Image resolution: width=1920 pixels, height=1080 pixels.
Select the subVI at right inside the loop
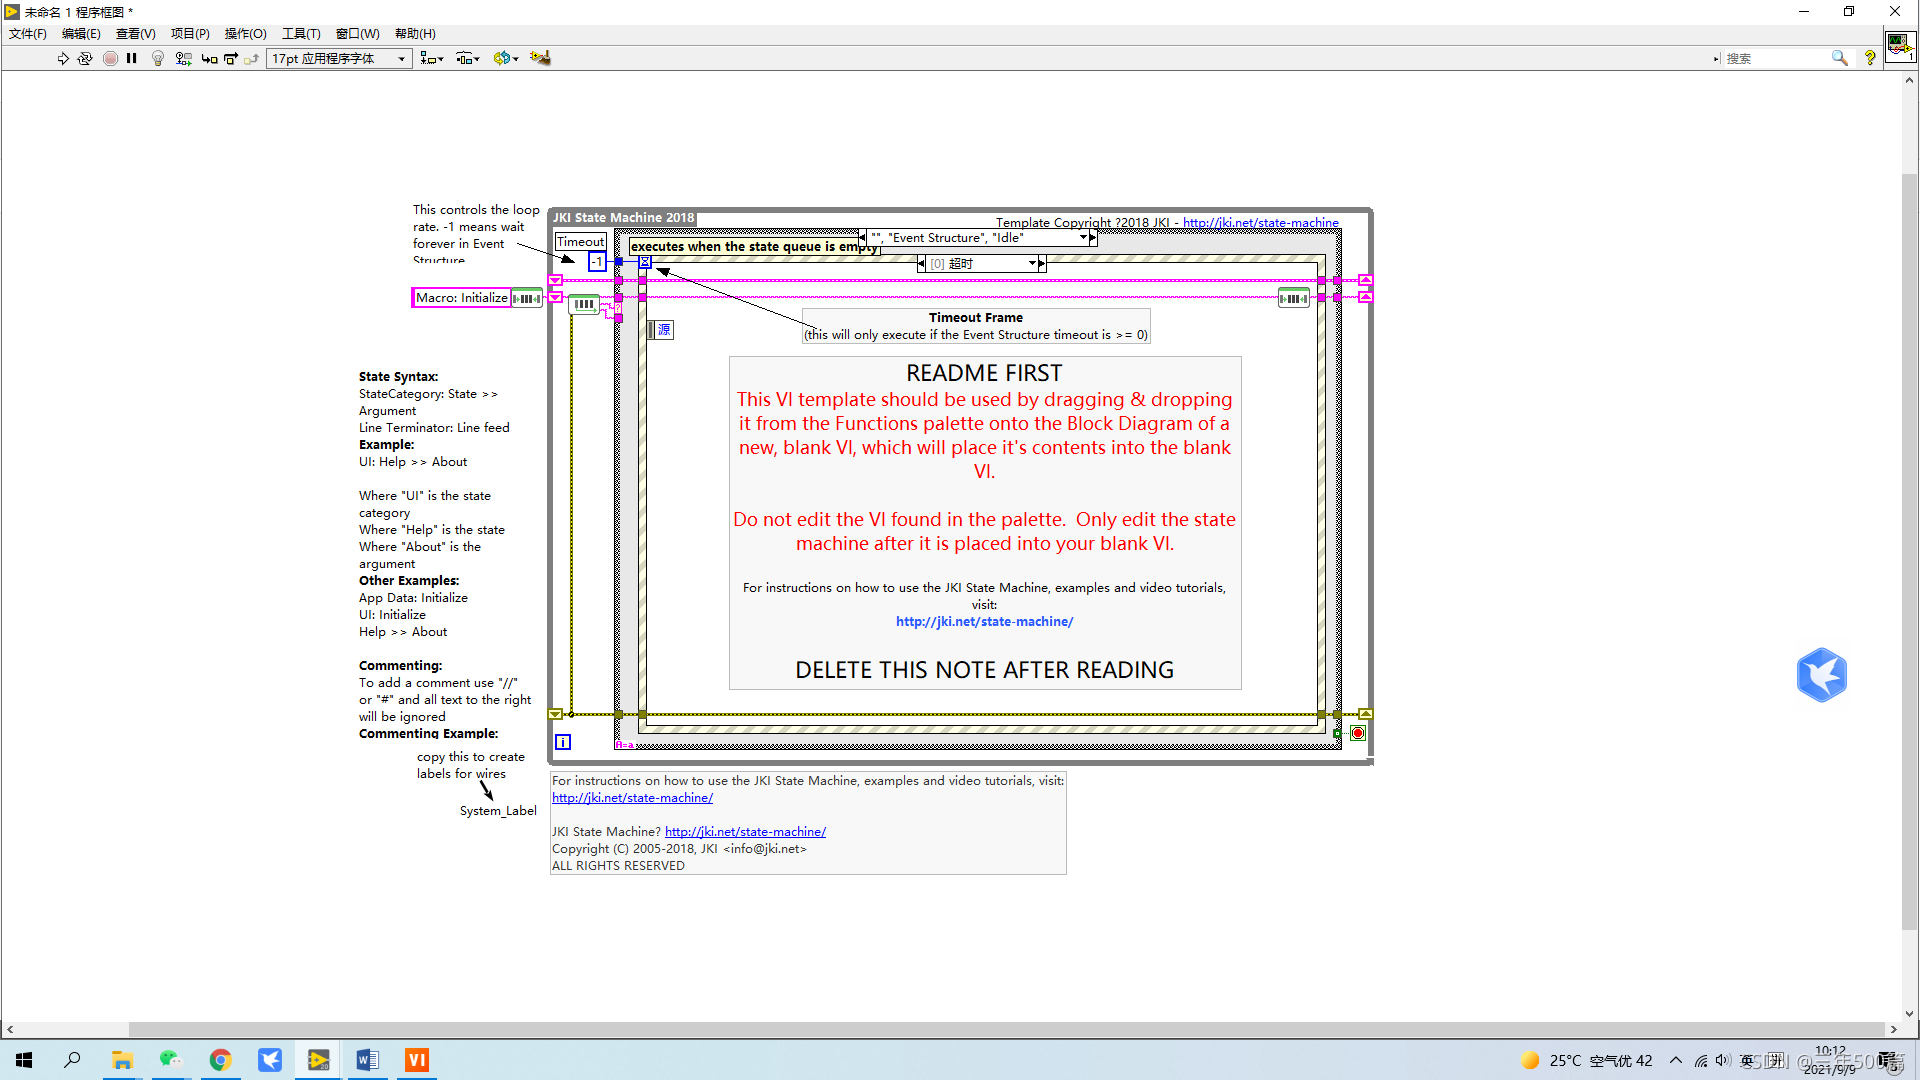click(x=1294, y=298)
